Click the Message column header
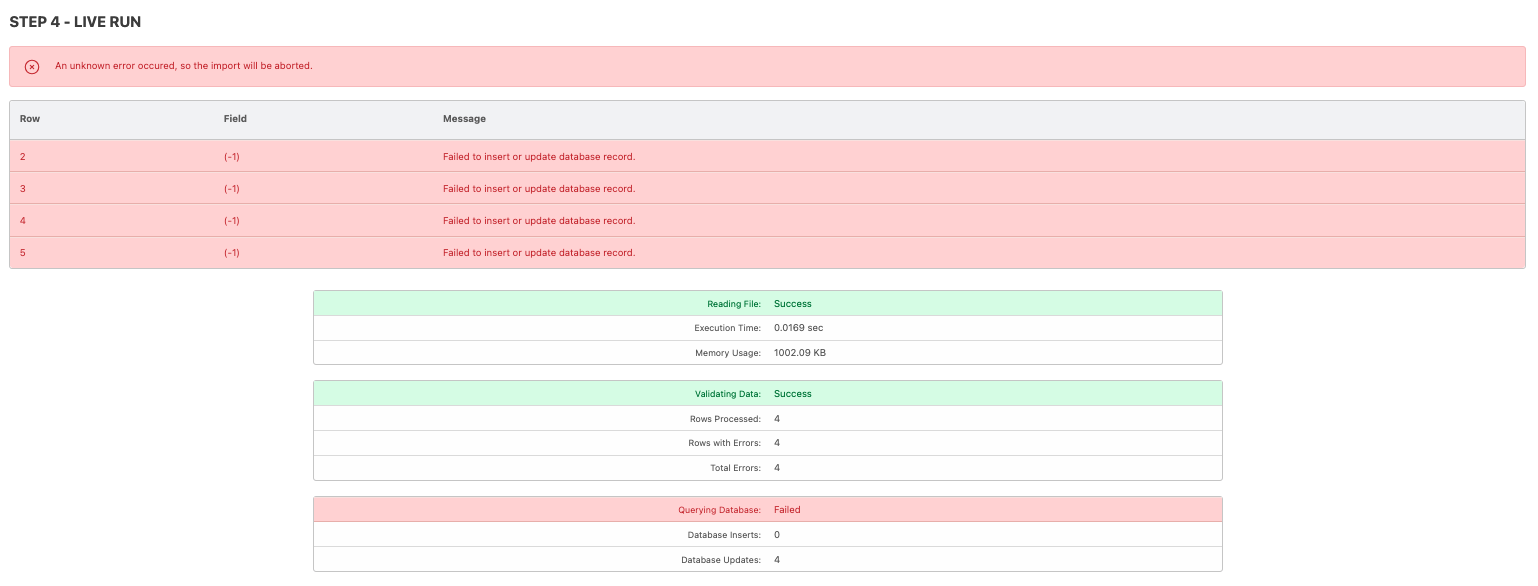 [464, 119]
